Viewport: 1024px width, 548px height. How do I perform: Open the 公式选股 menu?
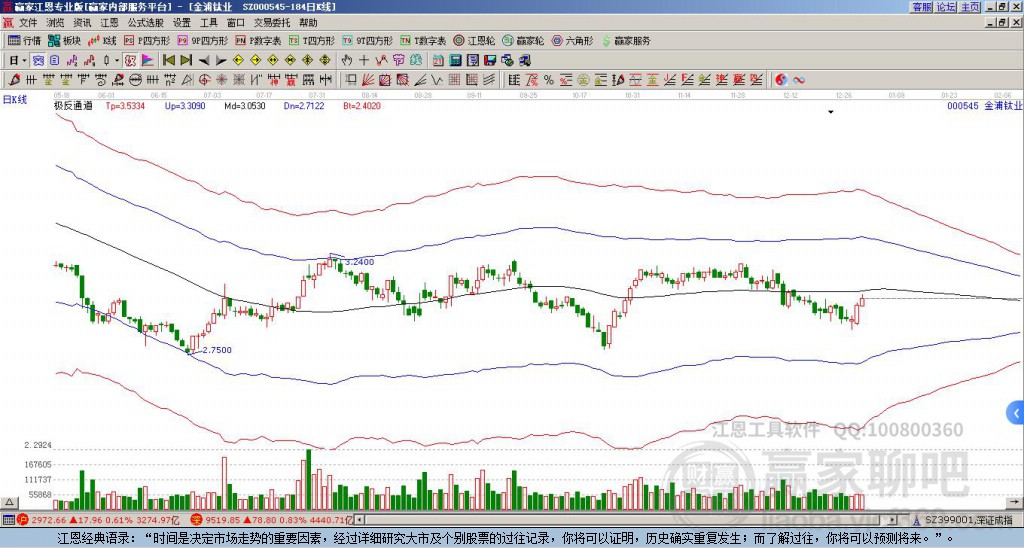click(146, 23)
